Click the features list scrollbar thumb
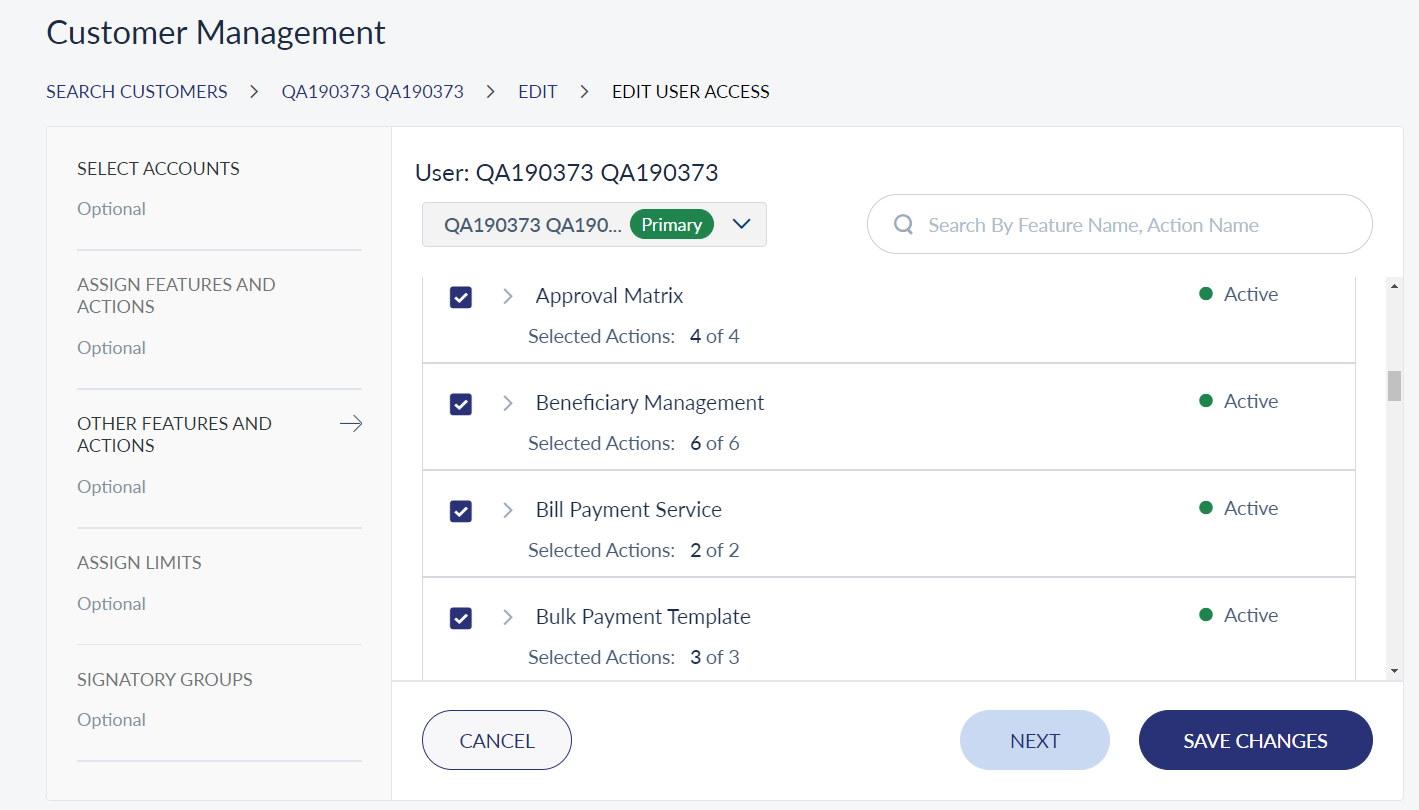The image size is (1419, 810). (x=1394, y=385)
